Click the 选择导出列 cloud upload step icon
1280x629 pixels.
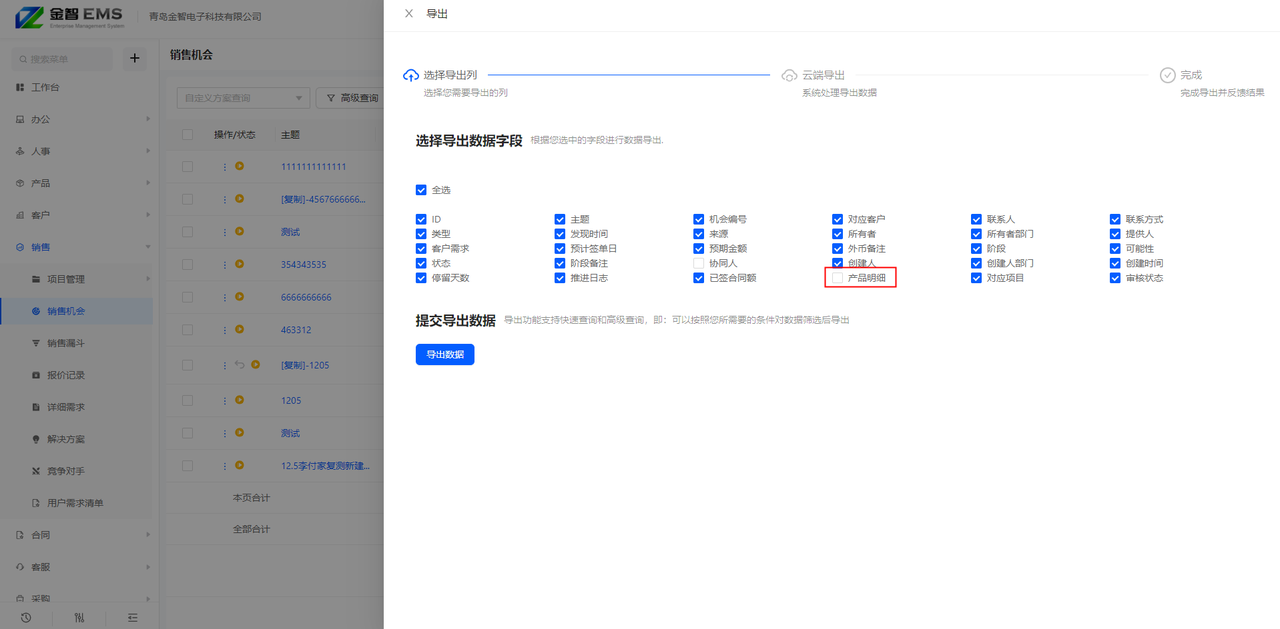(411, 76)
